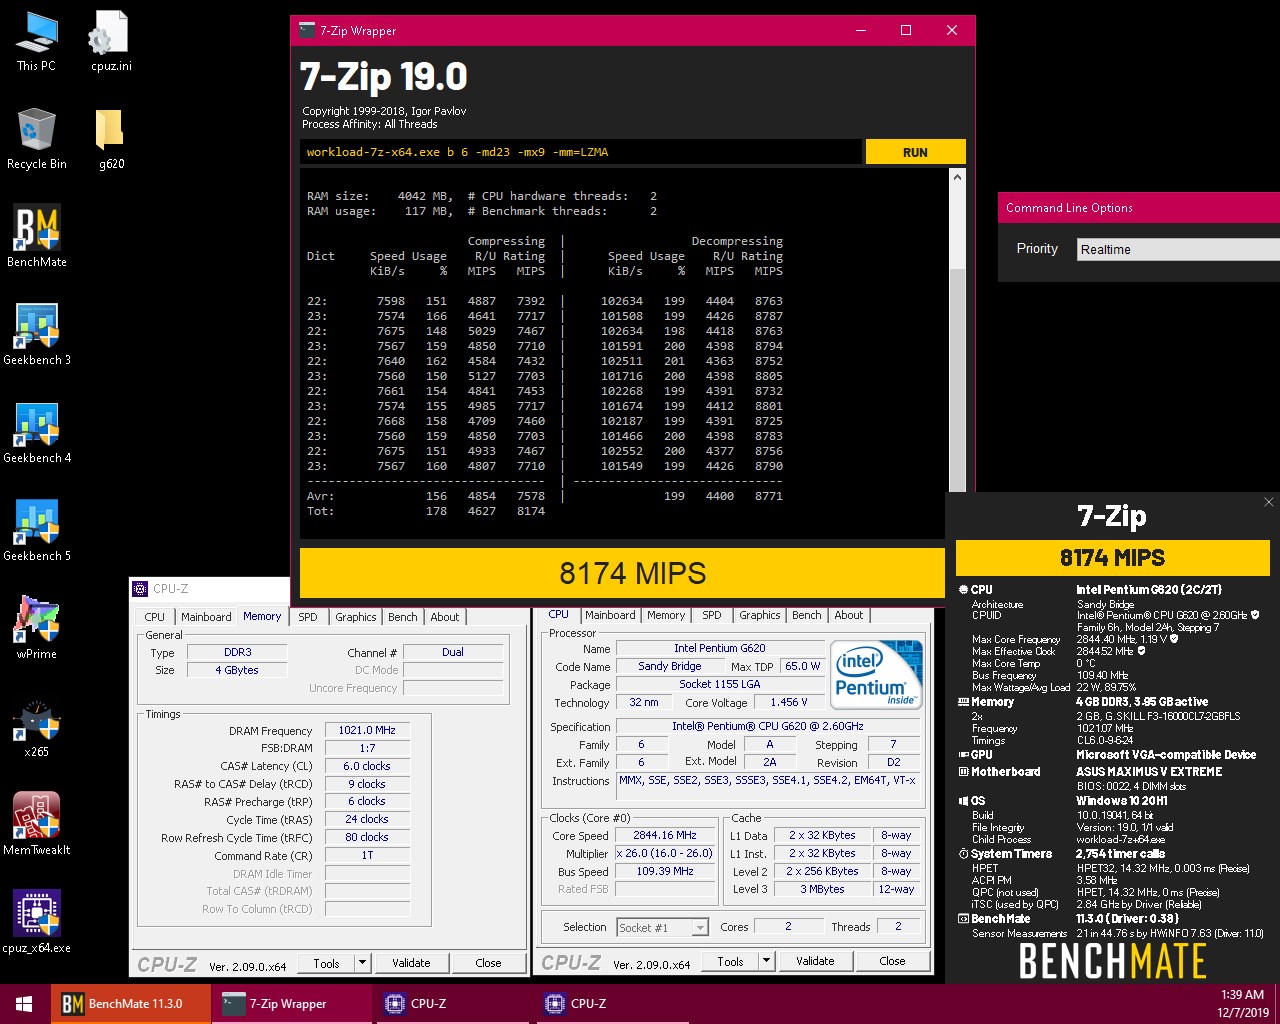Launch the MemTweakIt desktop shortcut
The height and width of the screenshot is (1024, 1280).
(x=36, y=824)
